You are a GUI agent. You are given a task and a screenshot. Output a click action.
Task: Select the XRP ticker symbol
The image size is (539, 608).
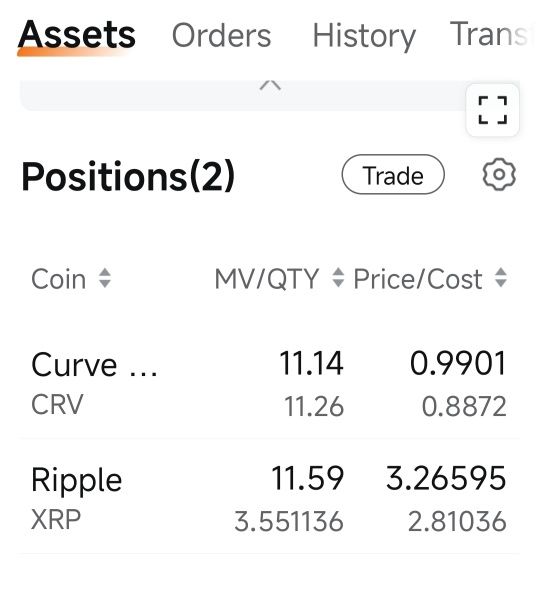[x=56, y=519]
